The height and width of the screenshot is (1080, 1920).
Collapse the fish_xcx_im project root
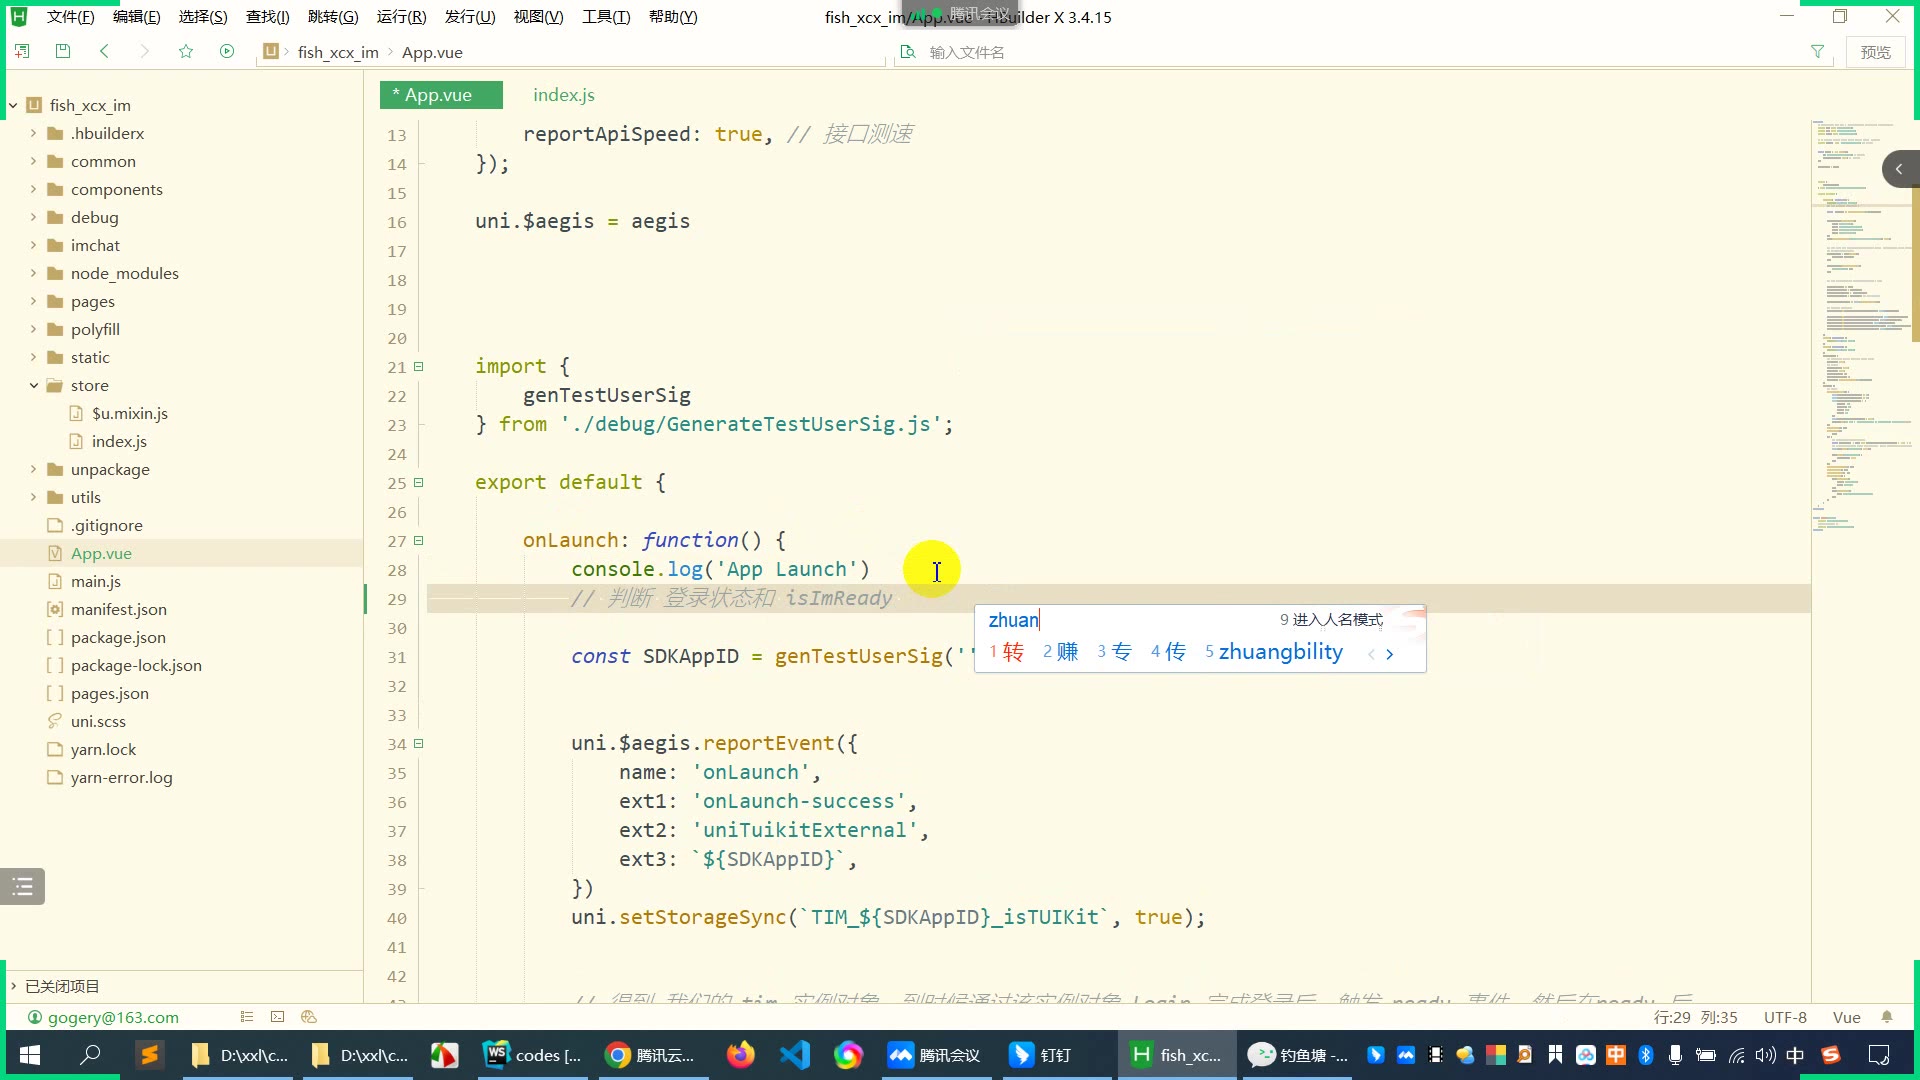tap(13, 105)
